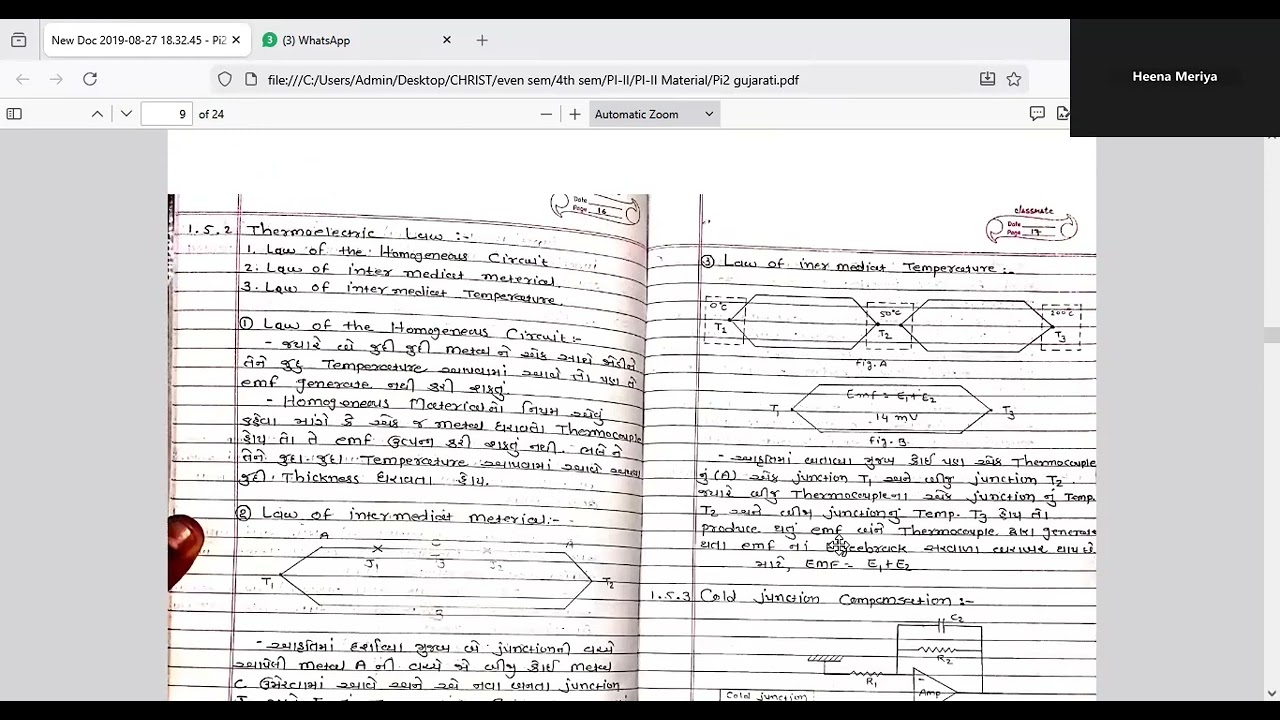Go to the next PDF page
Screen dimensions: 1280x720
[x=126, y=114]
